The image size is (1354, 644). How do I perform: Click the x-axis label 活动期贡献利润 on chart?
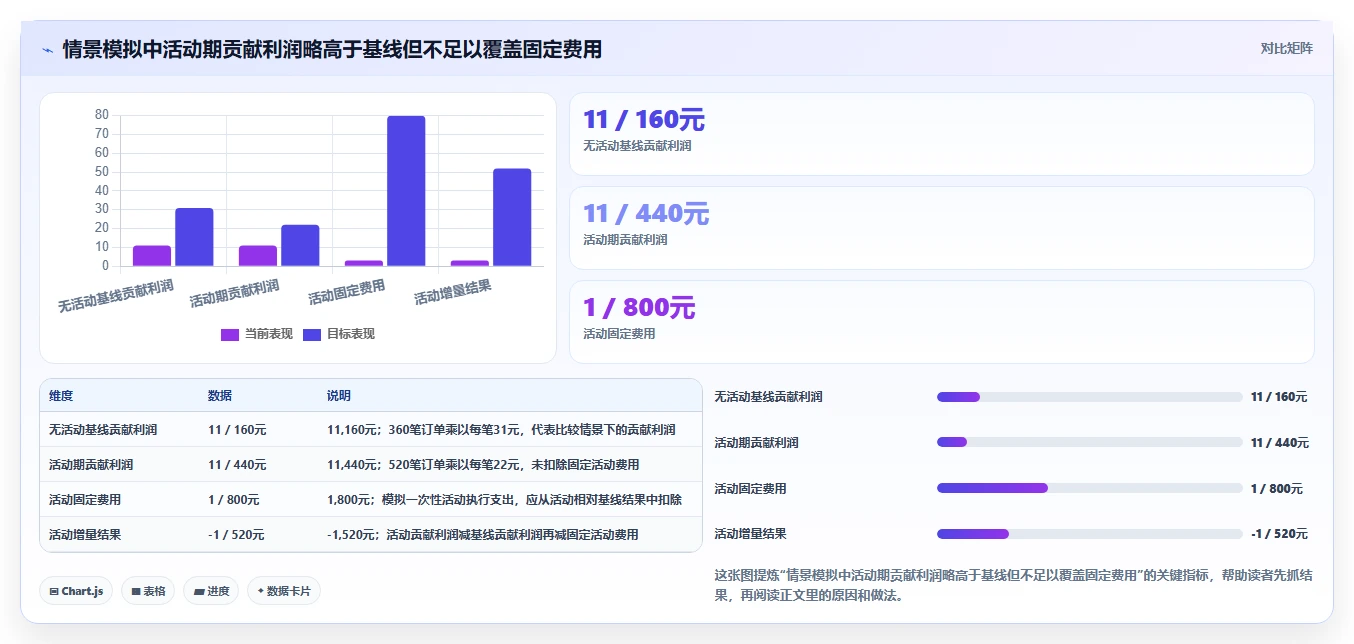point(235,293)
